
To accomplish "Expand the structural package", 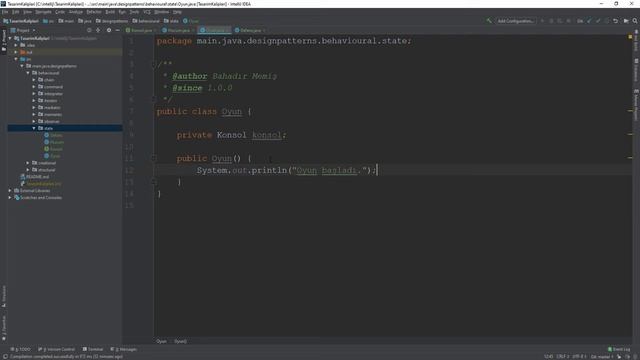I will tap(28, 170).
